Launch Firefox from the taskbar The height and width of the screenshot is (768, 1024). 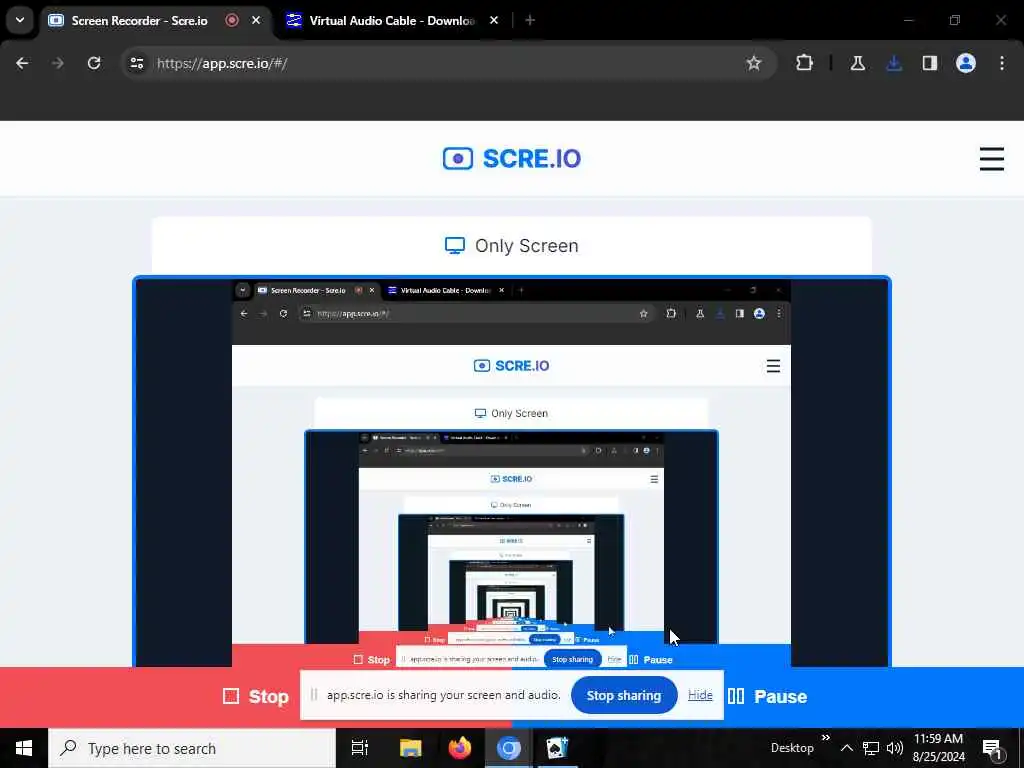tap(460, 748)
